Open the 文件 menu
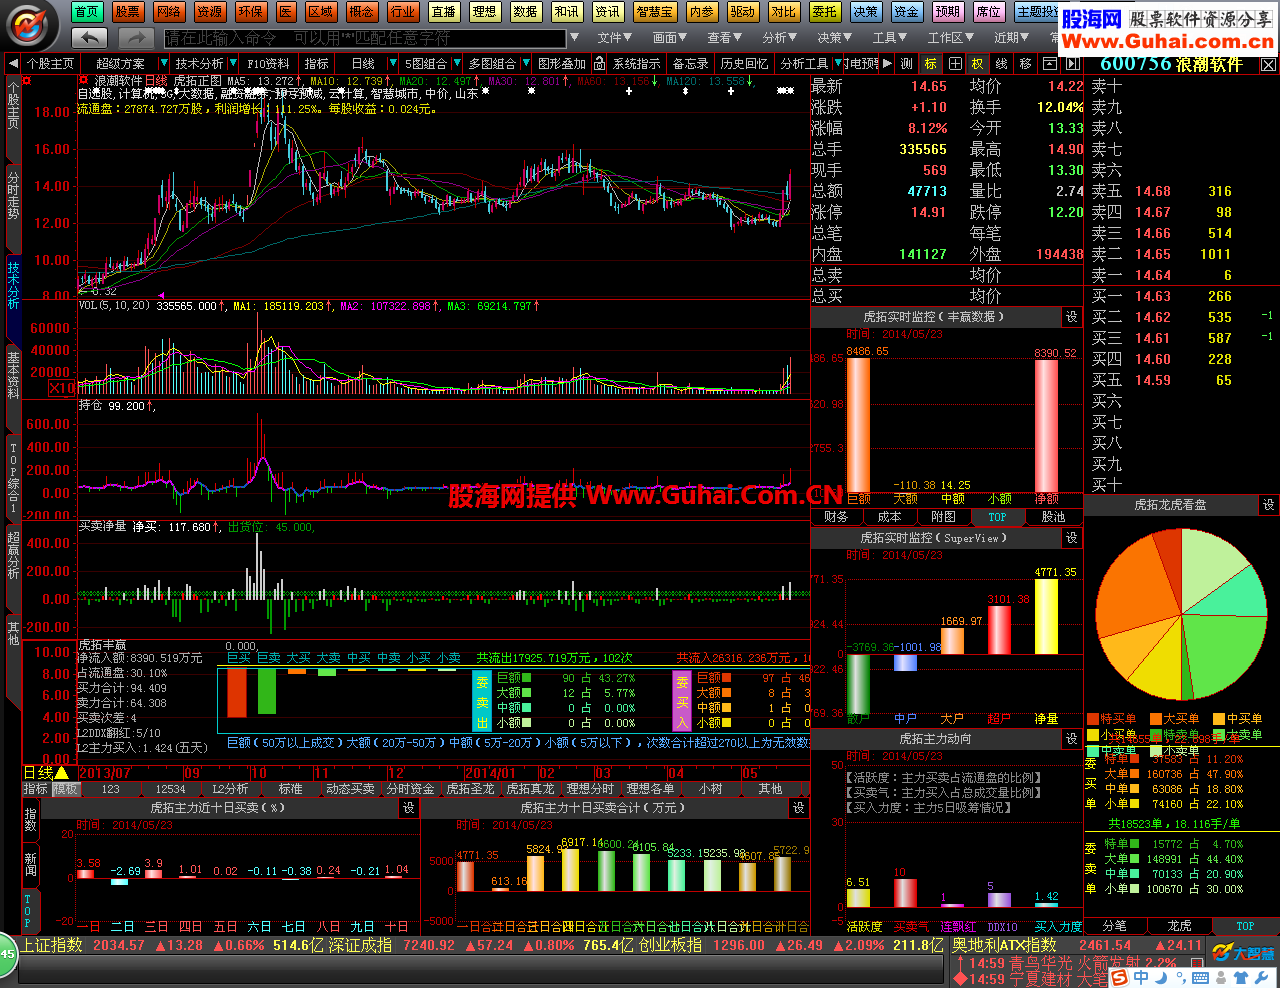1280x988 pixels. (x=614, y=38)
